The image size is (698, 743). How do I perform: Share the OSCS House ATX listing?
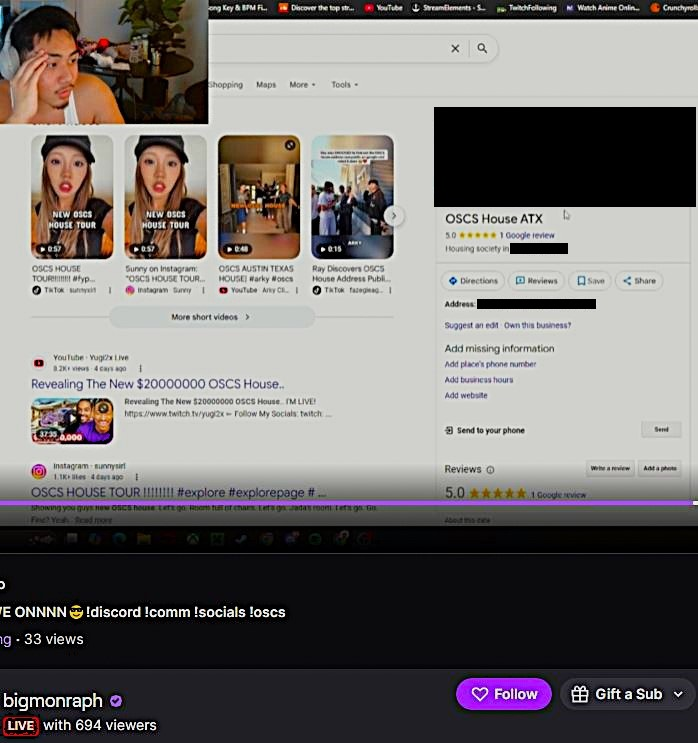(x=639, y=281)
